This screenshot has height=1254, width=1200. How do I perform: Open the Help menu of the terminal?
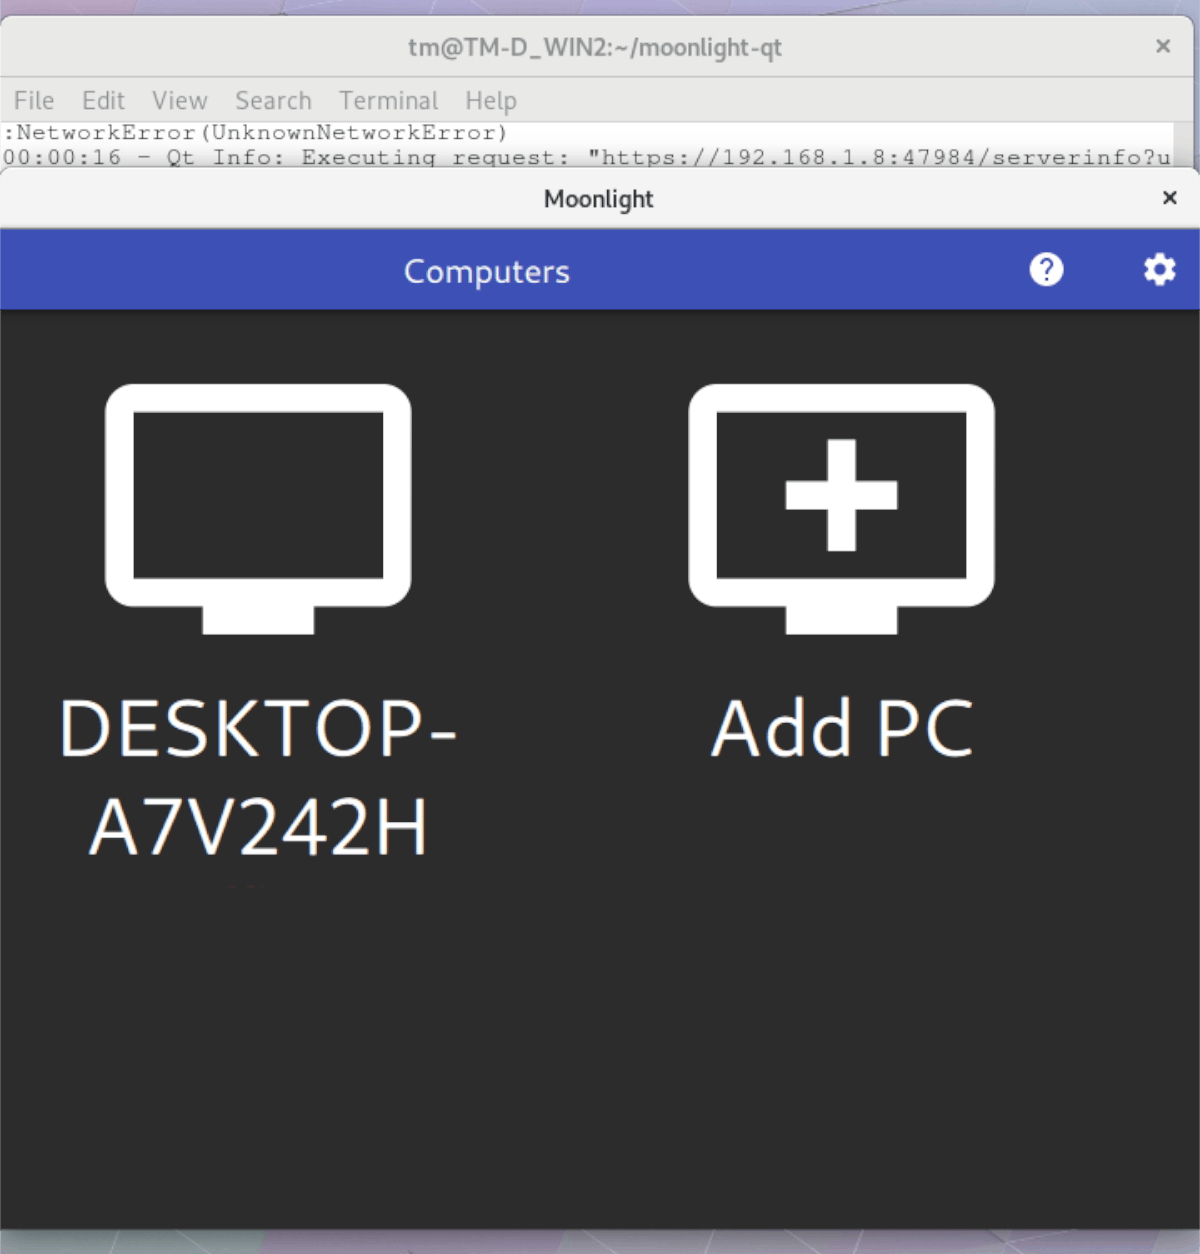click(491, 100)
